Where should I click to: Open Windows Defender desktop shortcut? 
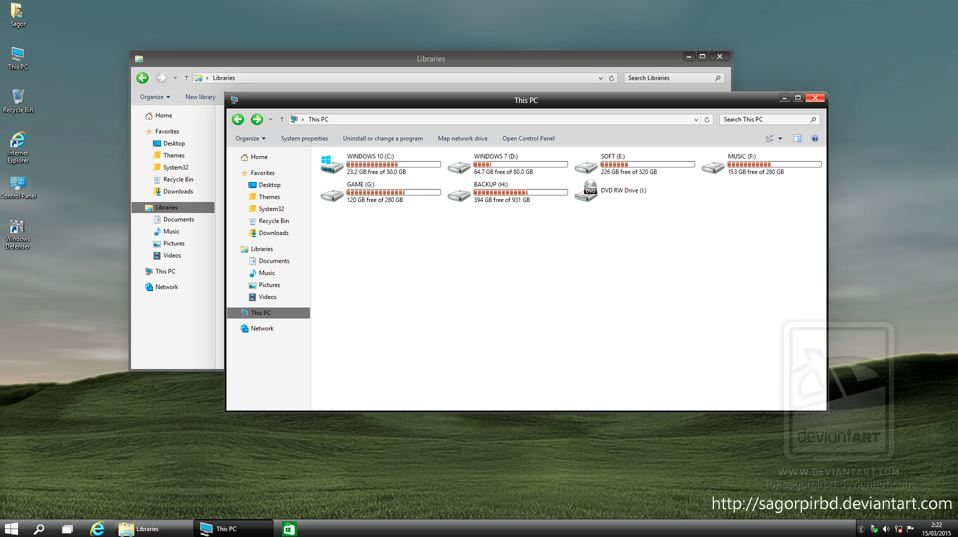[17, 231]
